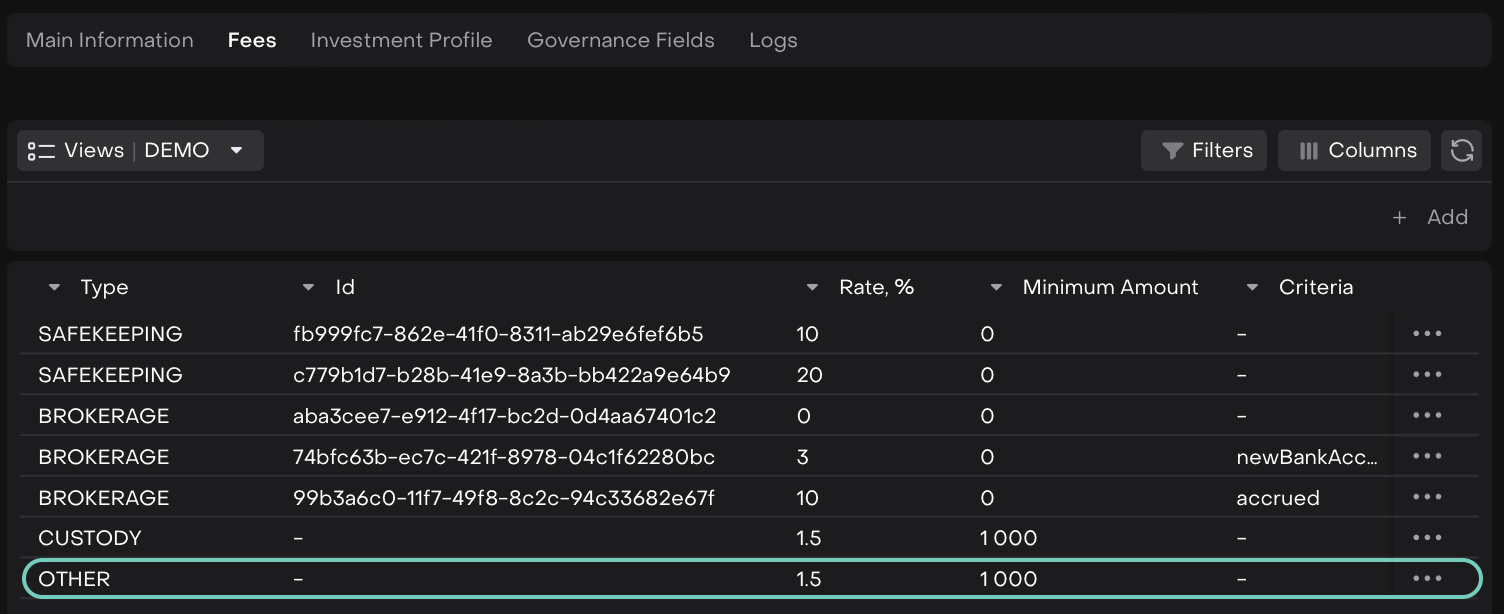
Task: Open row actions for the zero-rate BROKERAGE fee
Action: [1427, 416]
